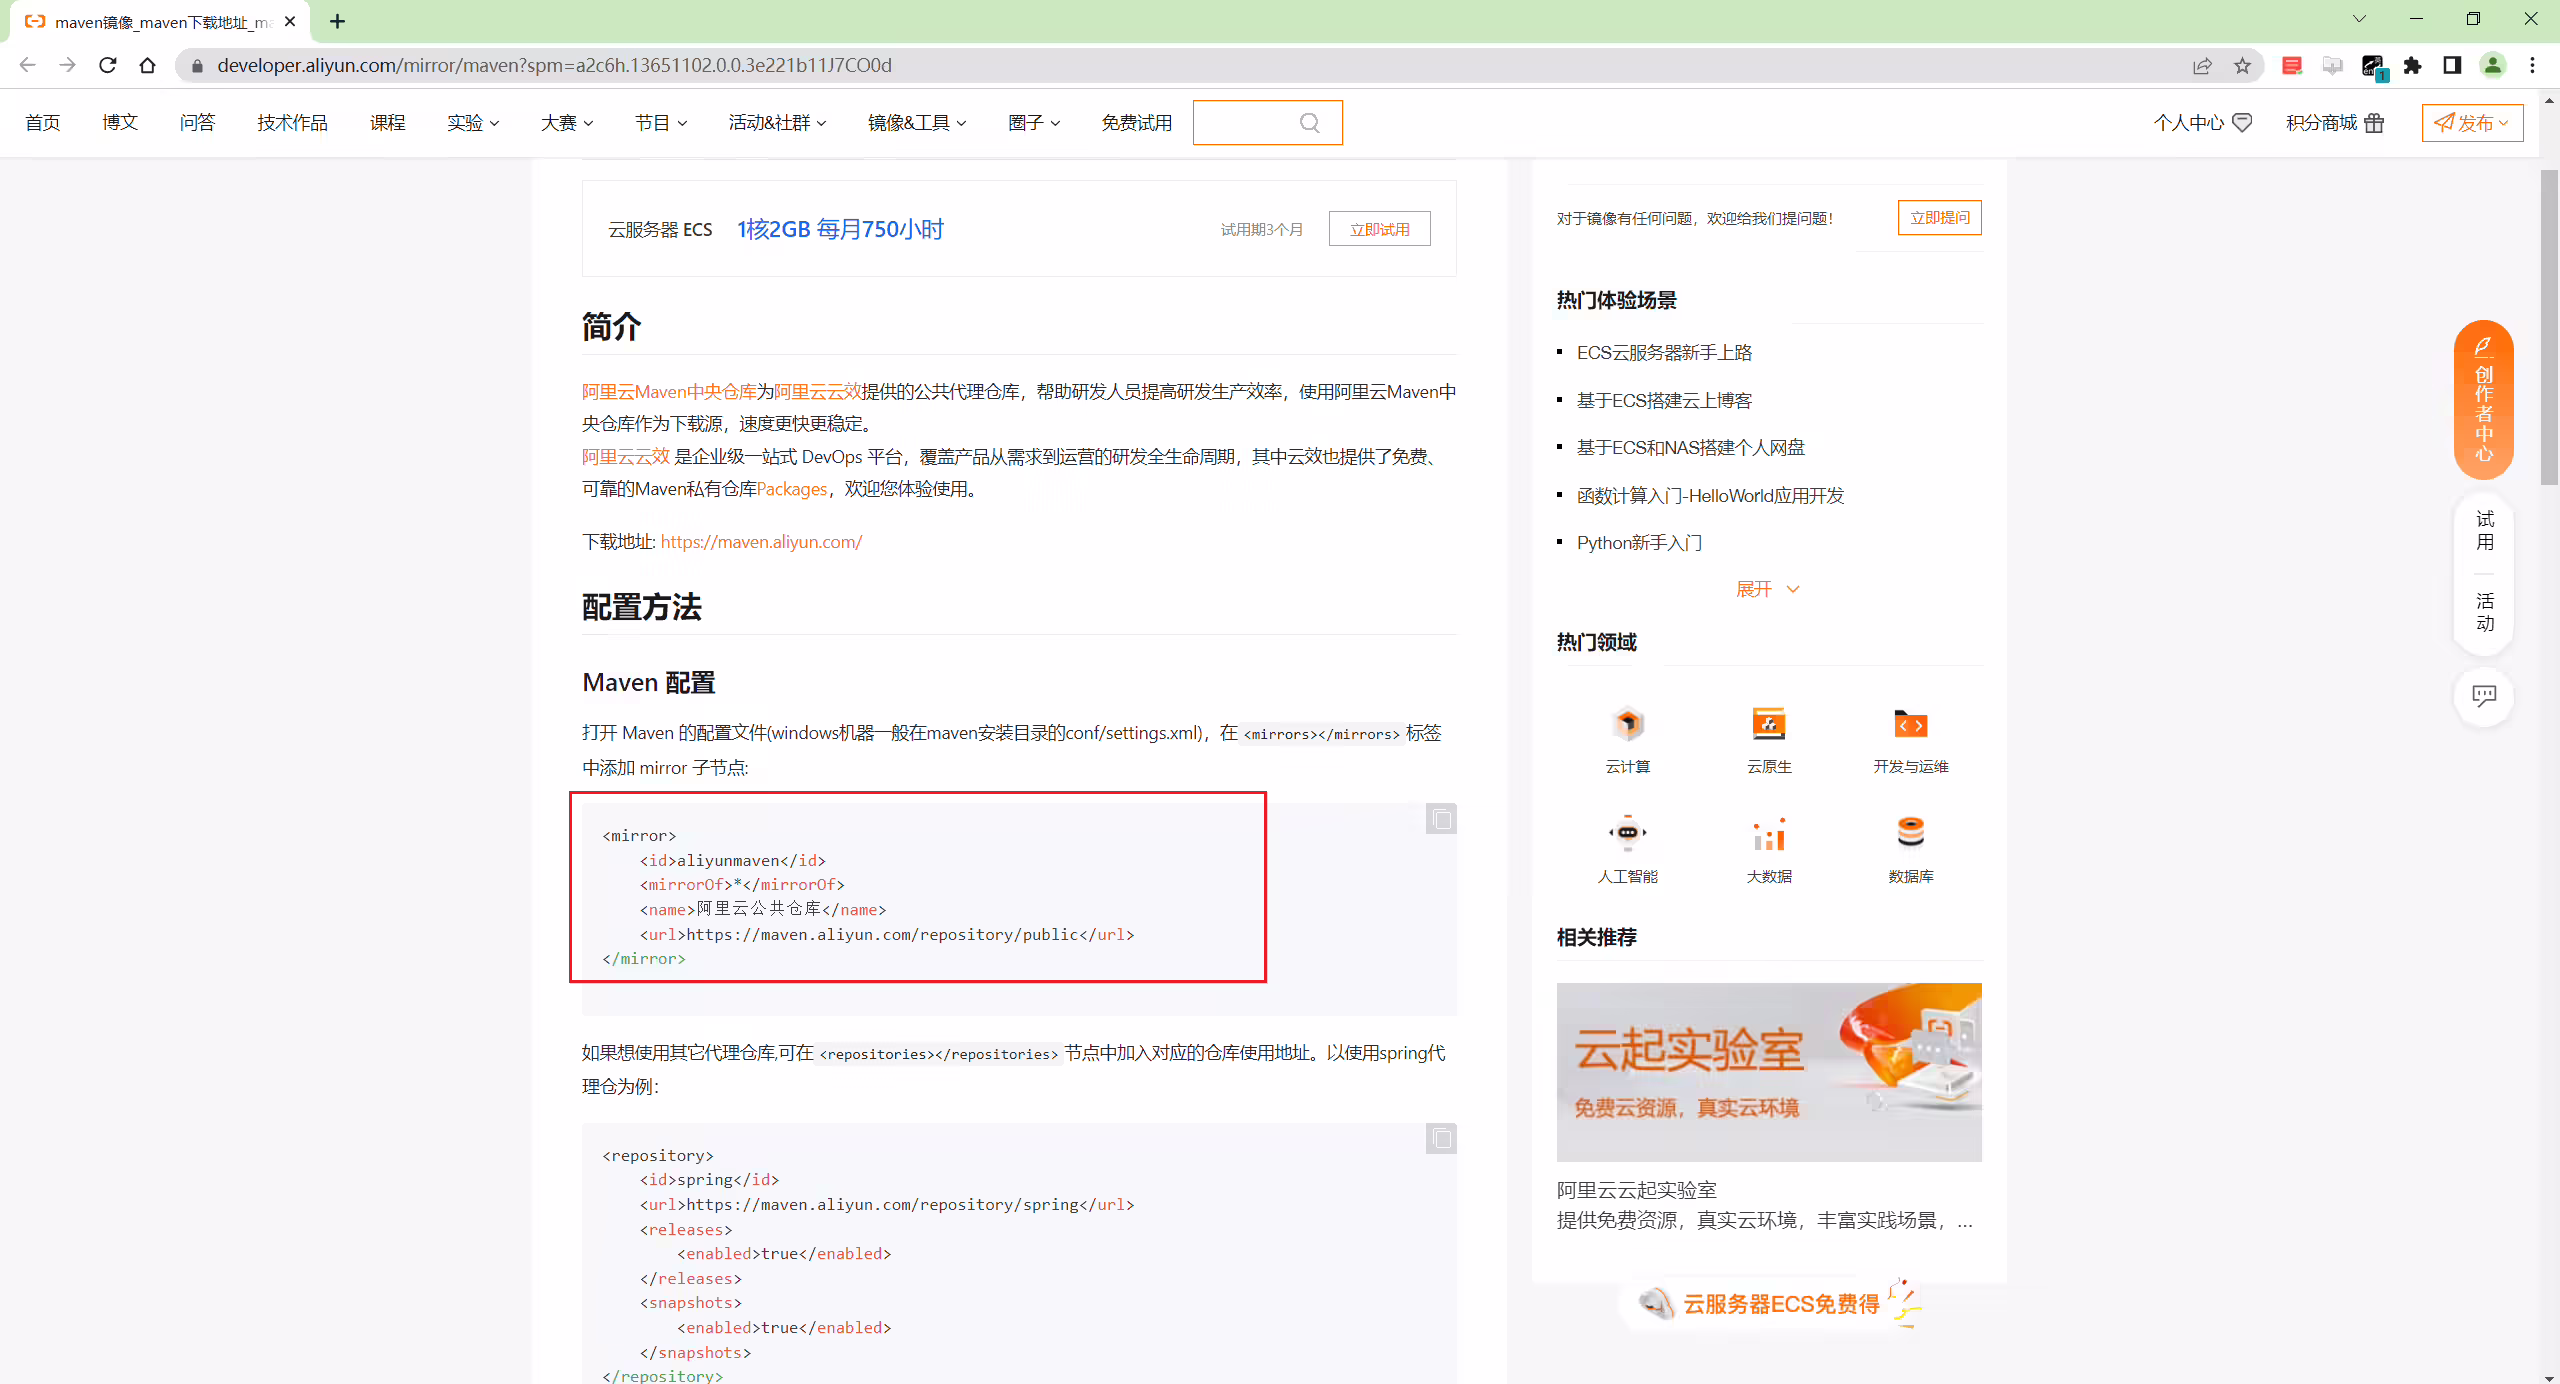Open the red extension icon in toolbar

point(2292,65)
